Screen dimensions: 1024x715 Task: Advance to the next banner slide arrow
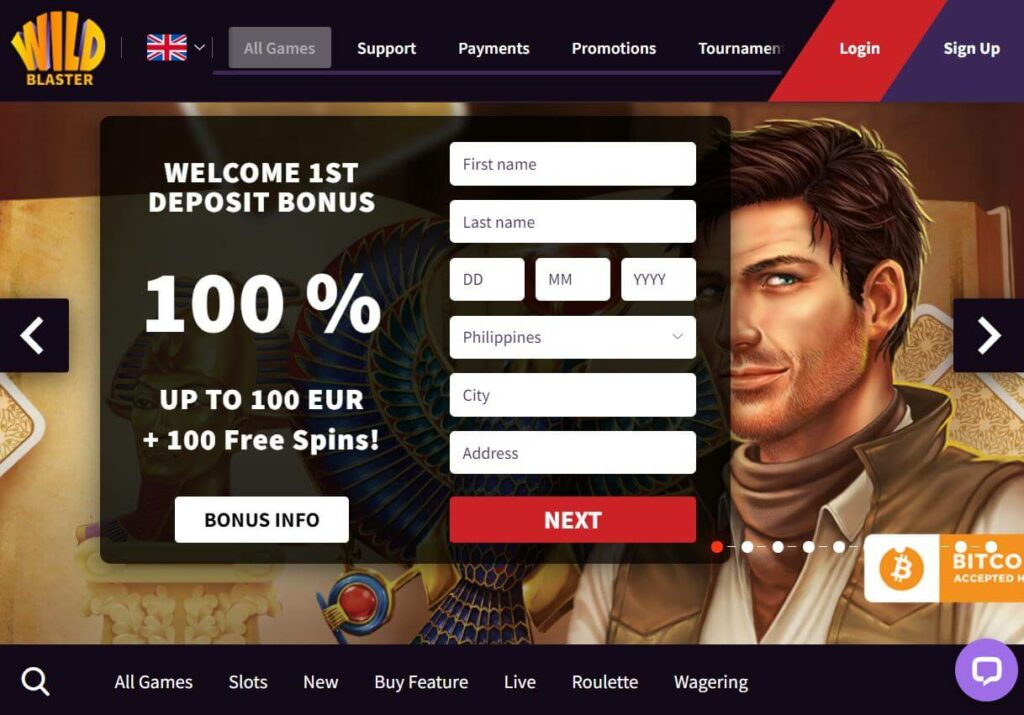pos(989,335)
